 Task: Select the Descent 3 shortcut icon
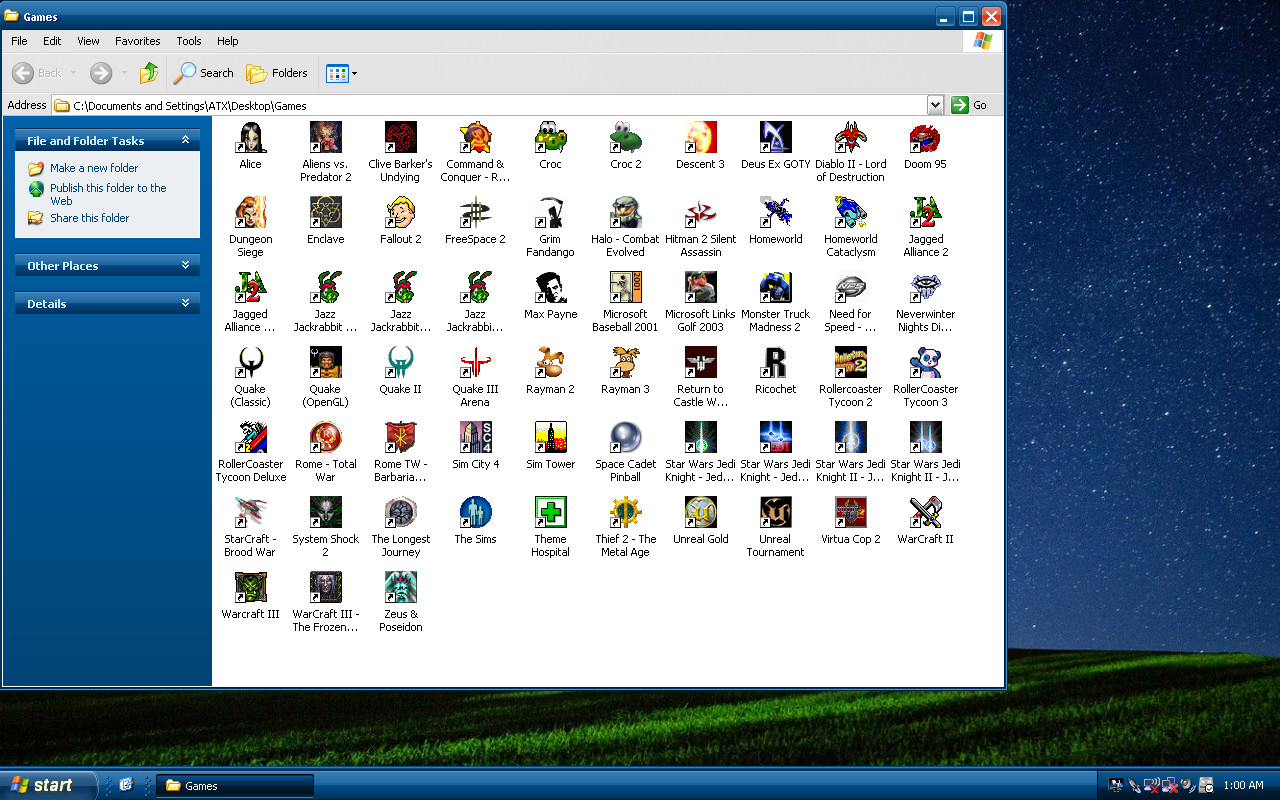pos(700,137)
